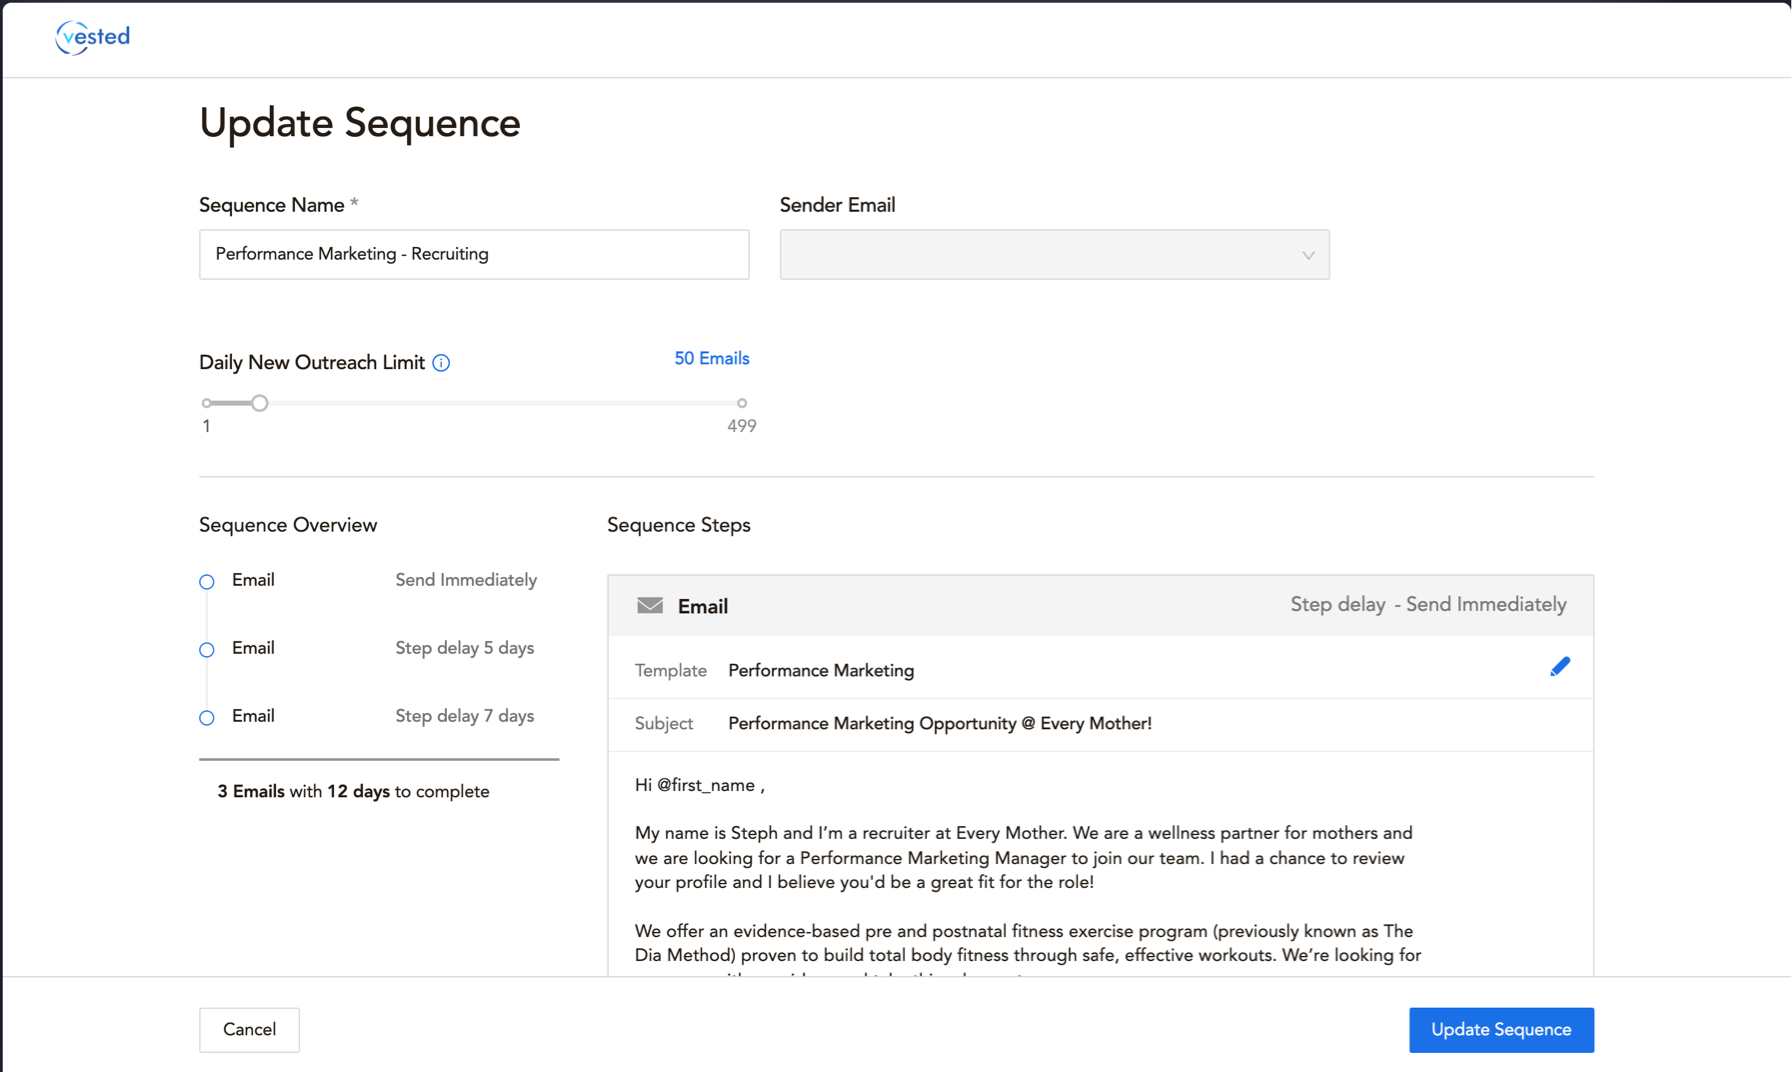Screen dimensions: 1792x1072
Task: Cancel the sequence update
Action: (x=249, y=1030)
